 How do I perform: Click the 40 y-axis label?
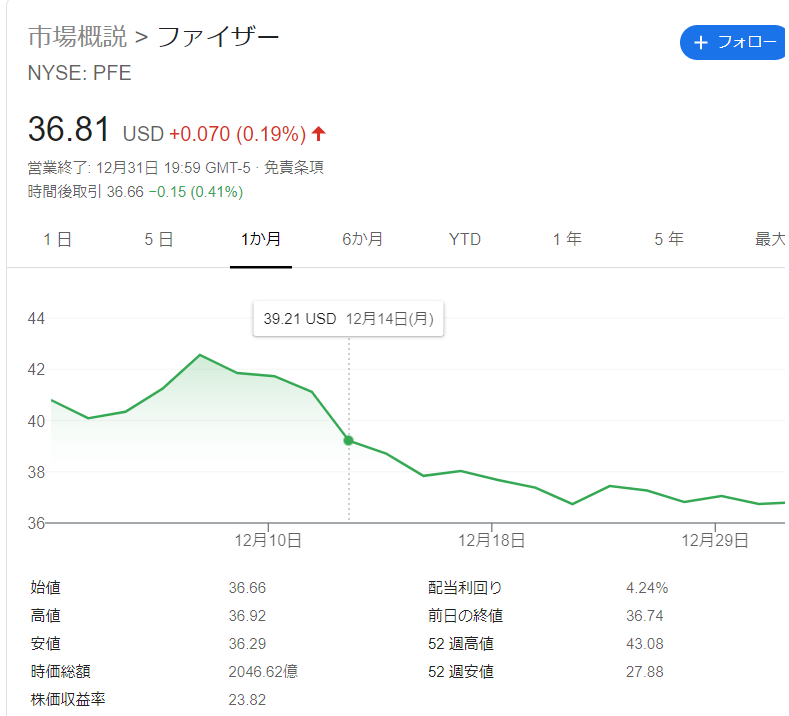36,421
